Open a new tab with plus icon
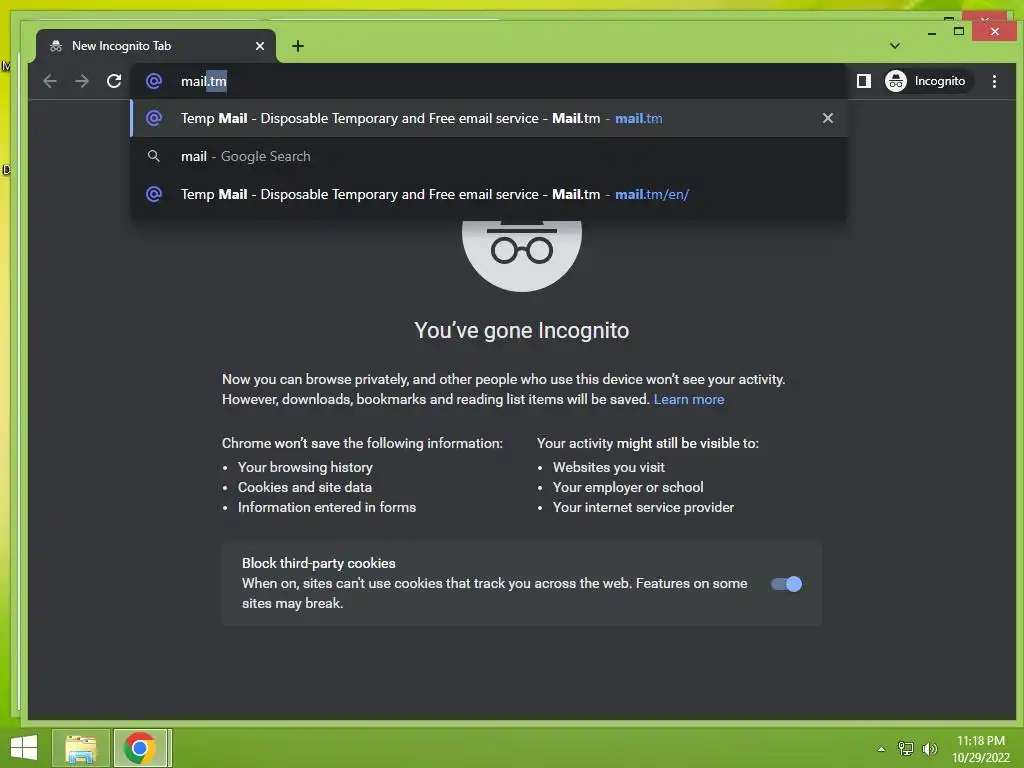 pos(298,46)
